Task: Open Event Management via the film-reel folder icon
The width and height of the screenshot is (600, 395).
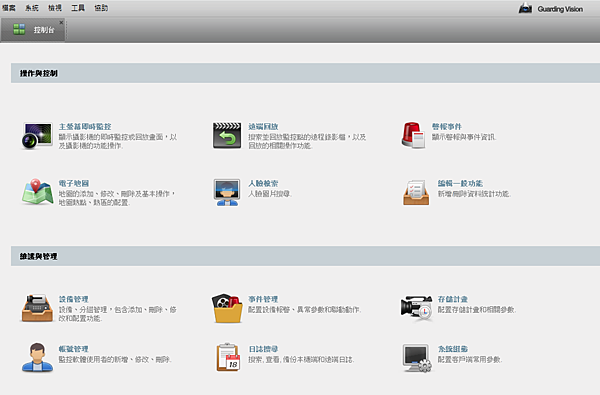Action: click(x=227, y=308)
